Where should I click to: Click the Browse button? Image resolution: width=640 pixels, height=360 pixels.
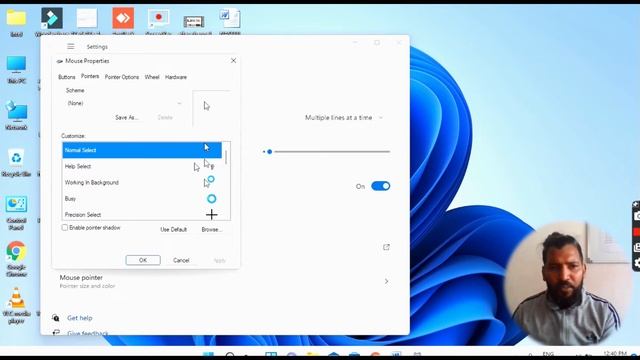point(212,229)
